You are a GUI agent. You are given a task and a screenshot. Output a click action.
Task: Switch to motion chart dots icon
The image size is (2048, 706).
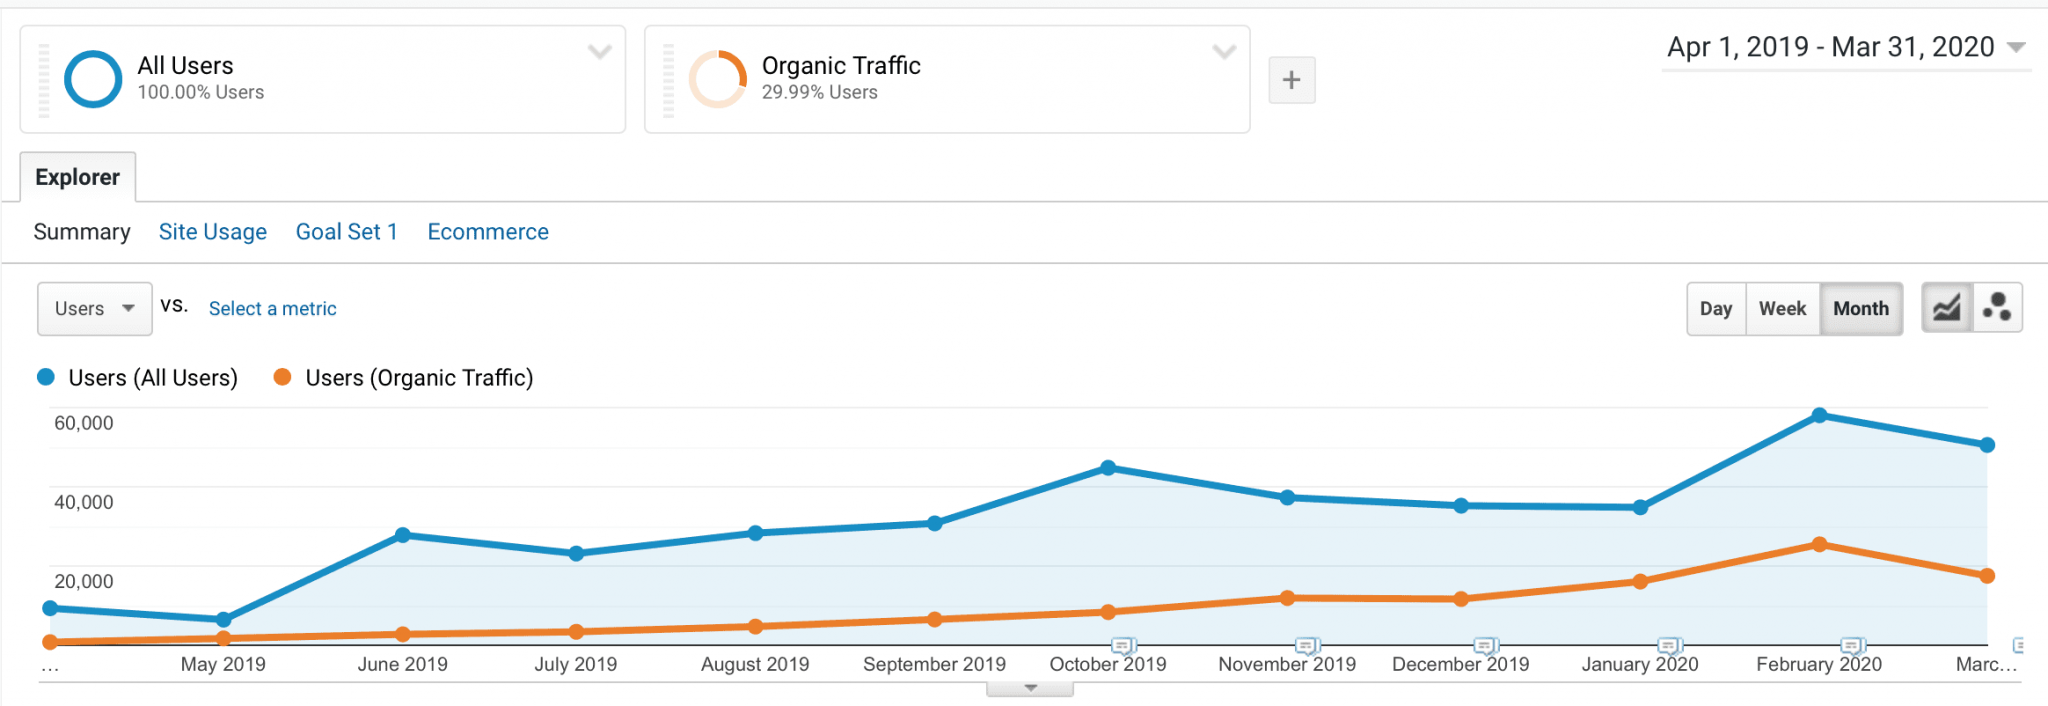click(x=1997, y=308)
